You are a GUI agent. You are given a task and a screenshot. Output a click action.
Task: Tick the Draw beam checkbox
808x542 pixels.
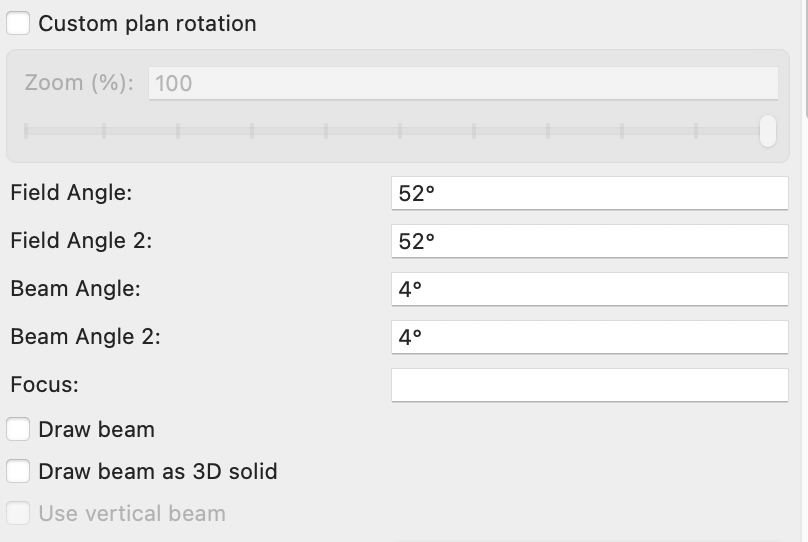[18, 430]
